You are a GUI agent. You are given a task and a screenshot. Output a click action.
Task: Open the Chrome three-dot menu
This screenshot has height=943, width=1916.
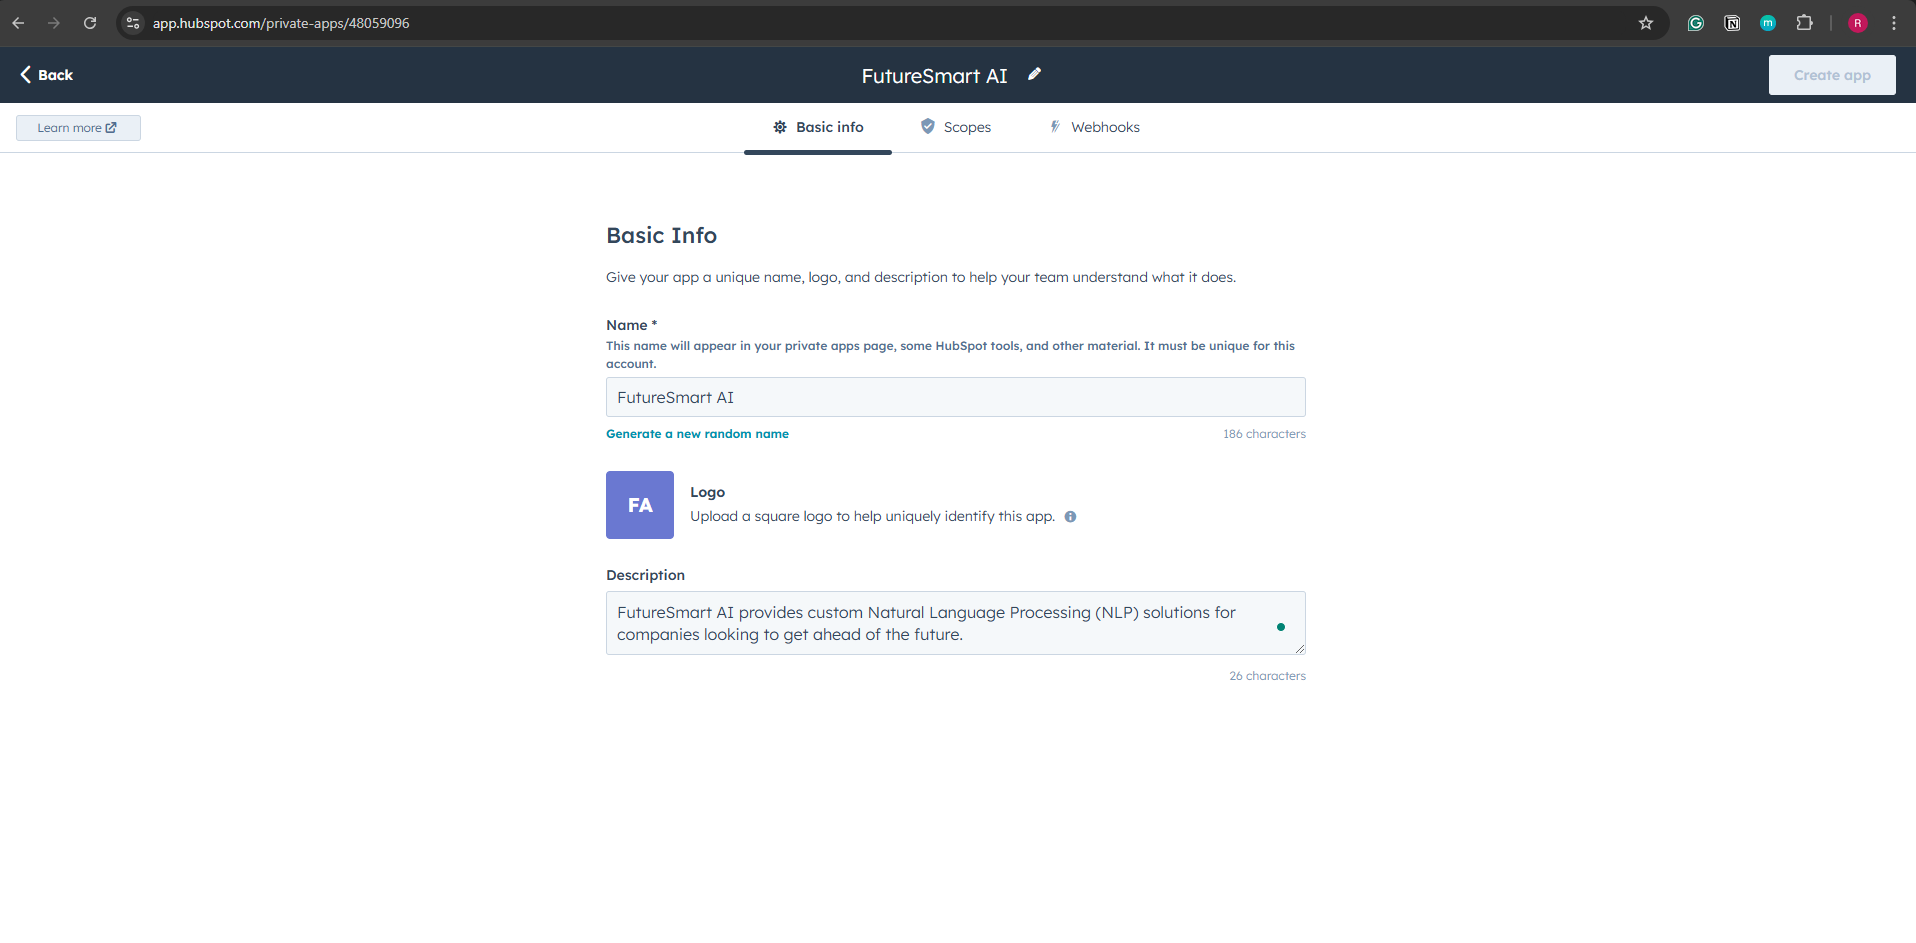click(x=1894, y=23)
